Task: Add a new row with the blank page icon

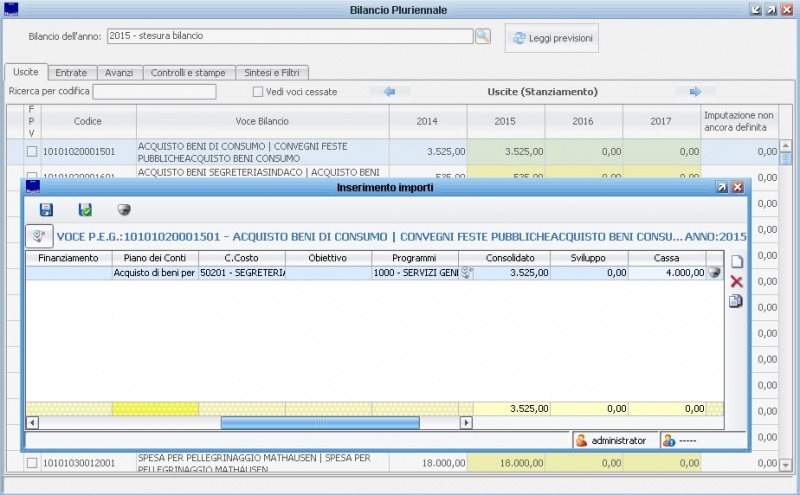Action: tap(736, 262)
